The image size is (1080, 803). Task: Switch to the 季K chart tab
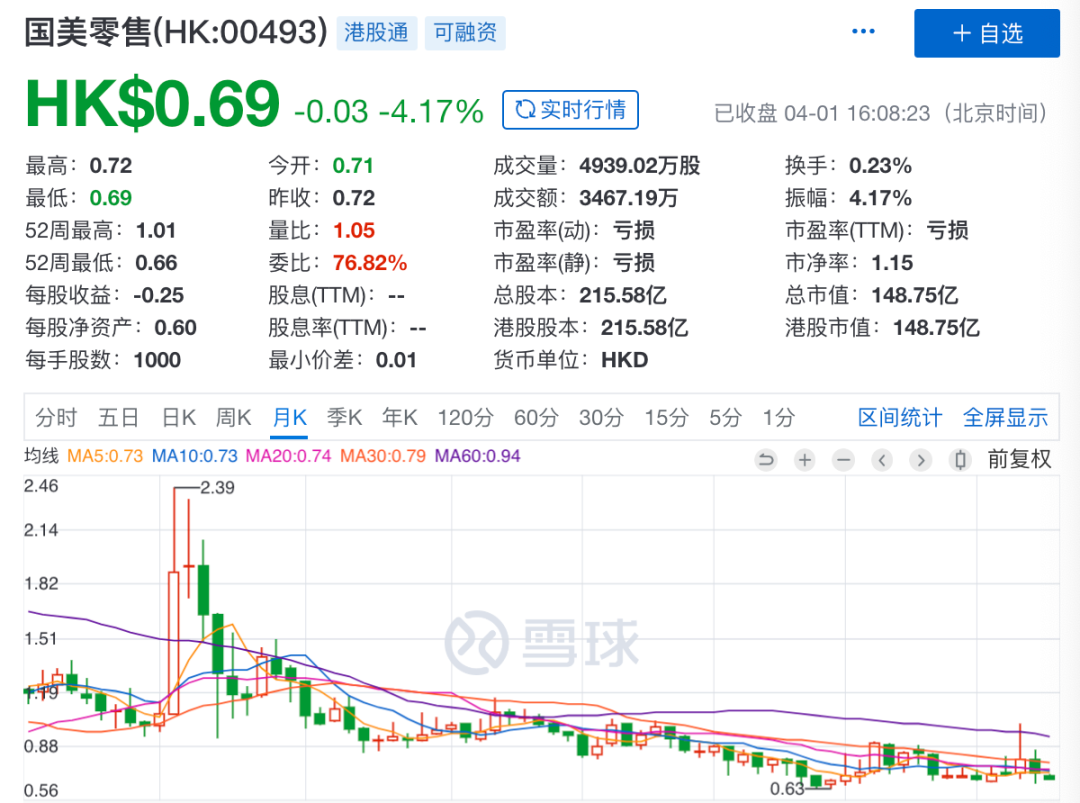[x=344, y=417]
